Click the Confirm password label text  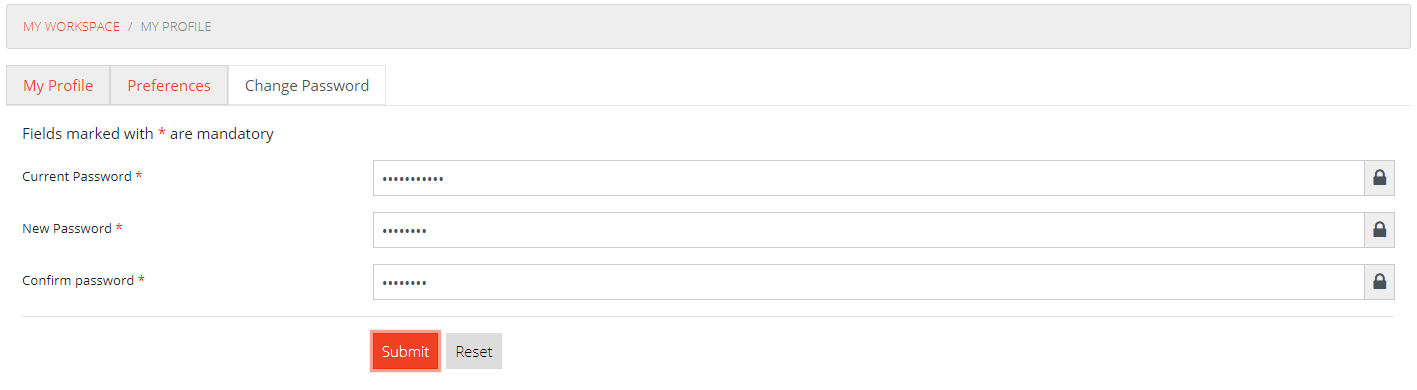click(x=78, y=281)
